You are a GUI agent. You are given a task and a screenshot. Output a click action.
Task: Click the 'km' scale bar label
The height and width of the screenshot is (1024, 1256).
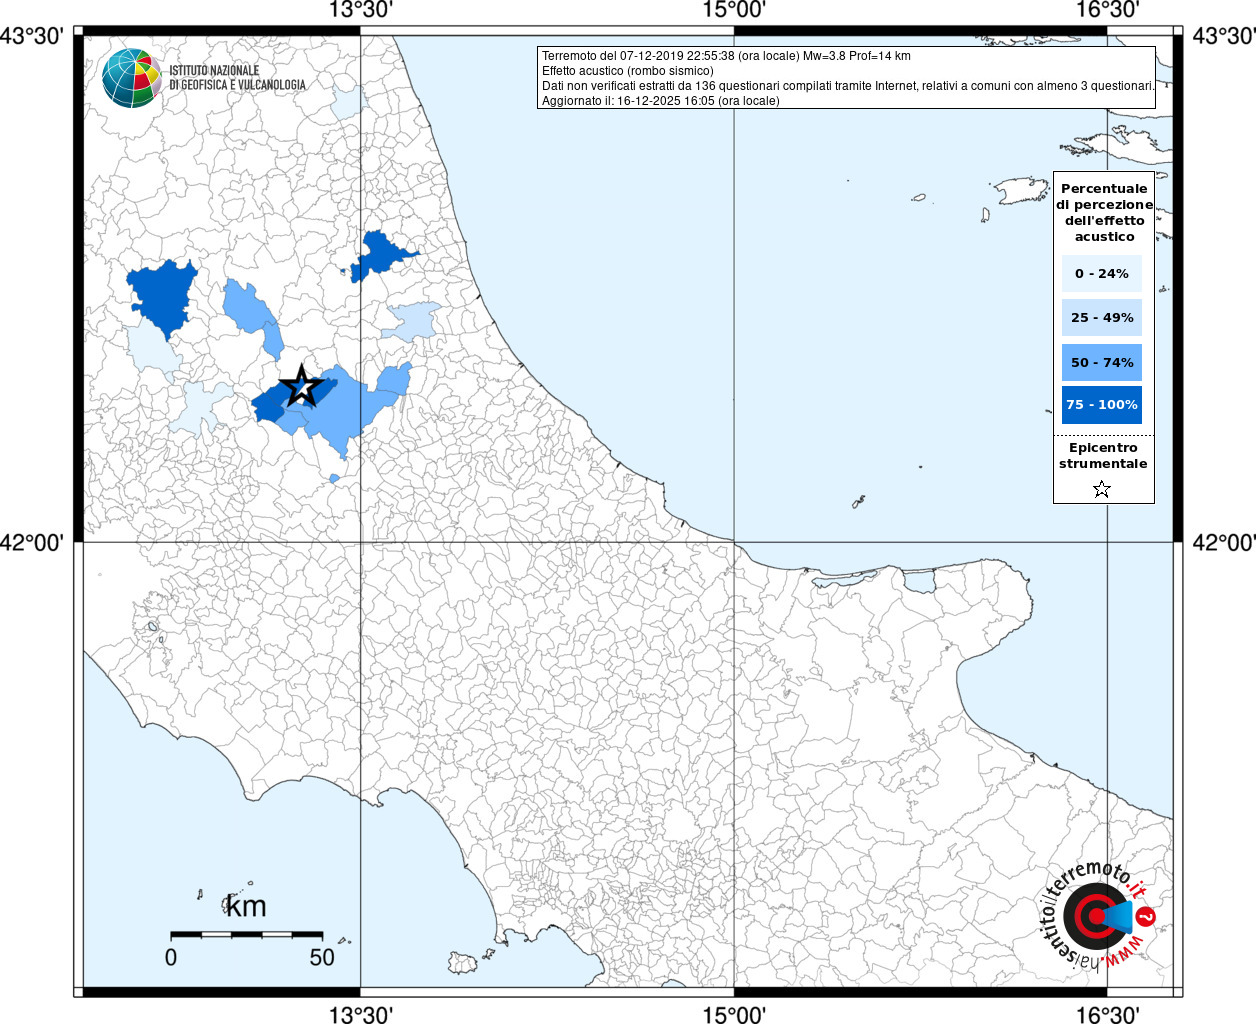coord(245,906)
